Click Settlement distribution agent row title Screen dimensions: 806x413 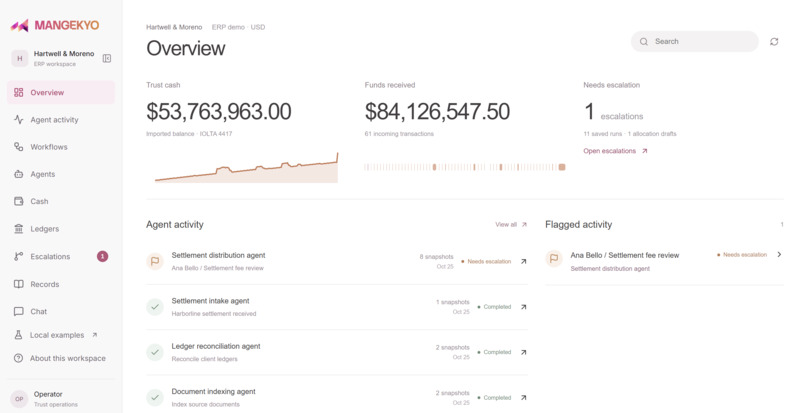218,255
